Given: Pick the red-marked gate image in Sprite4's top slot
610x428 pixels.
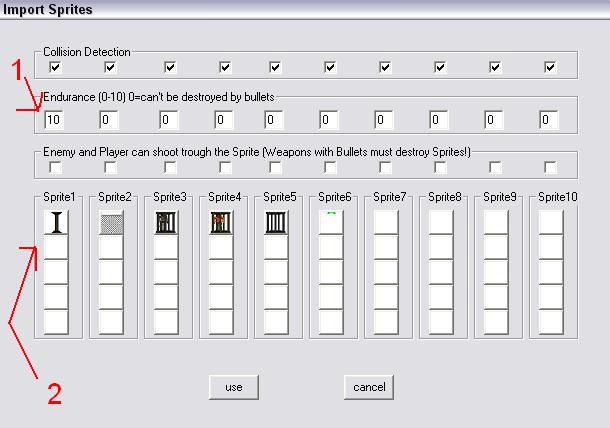Looking at the screenshot, I should tap(221, 222).
